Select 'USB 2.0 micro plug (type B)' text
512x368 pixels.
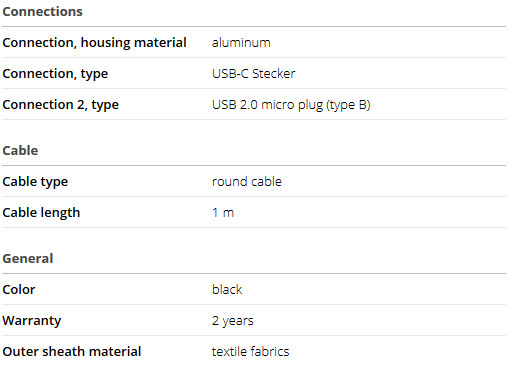pos(291,105)
